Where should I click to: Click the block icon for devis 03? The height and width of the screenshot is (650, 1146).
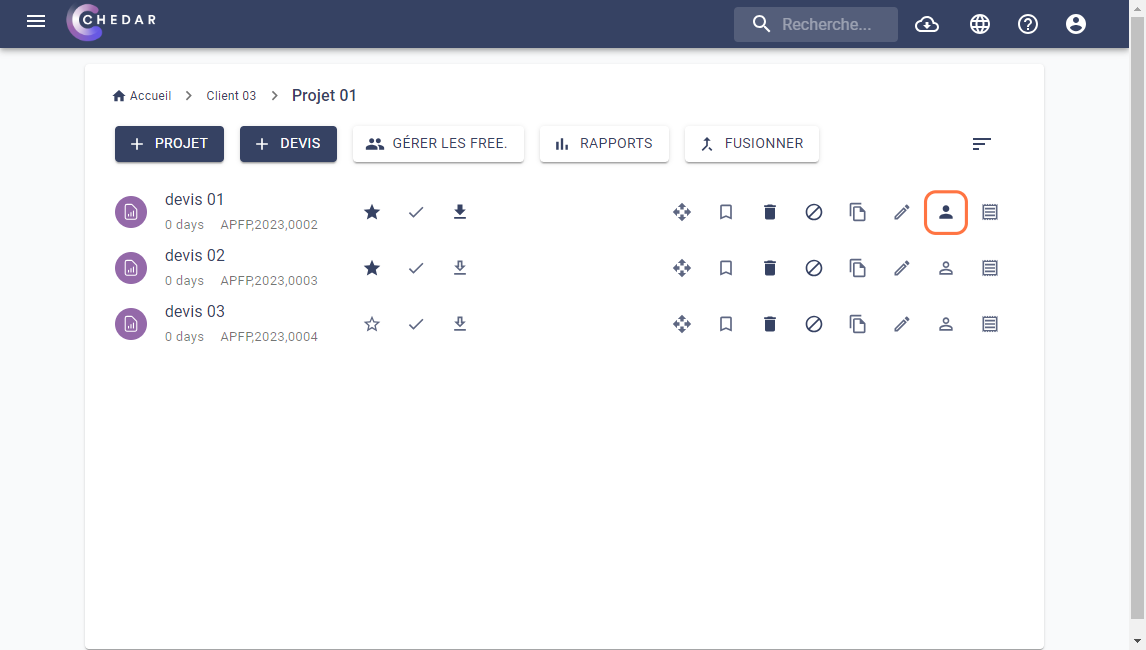coord(813,324)
